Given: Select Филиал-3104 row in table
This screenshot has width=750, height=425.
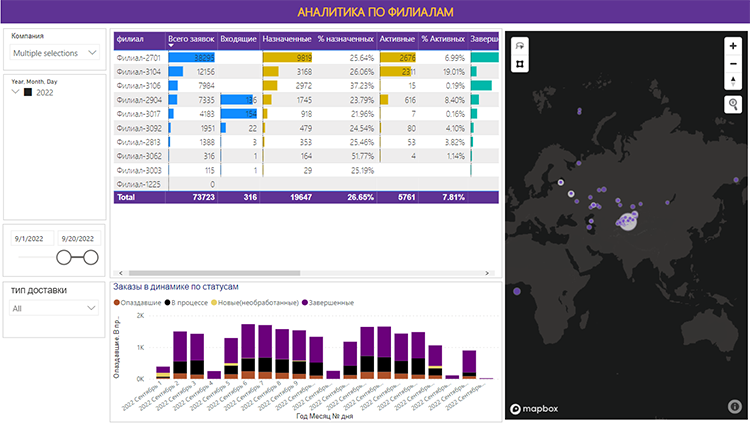Looking at the screenshot, I should [x=139, y=72].
